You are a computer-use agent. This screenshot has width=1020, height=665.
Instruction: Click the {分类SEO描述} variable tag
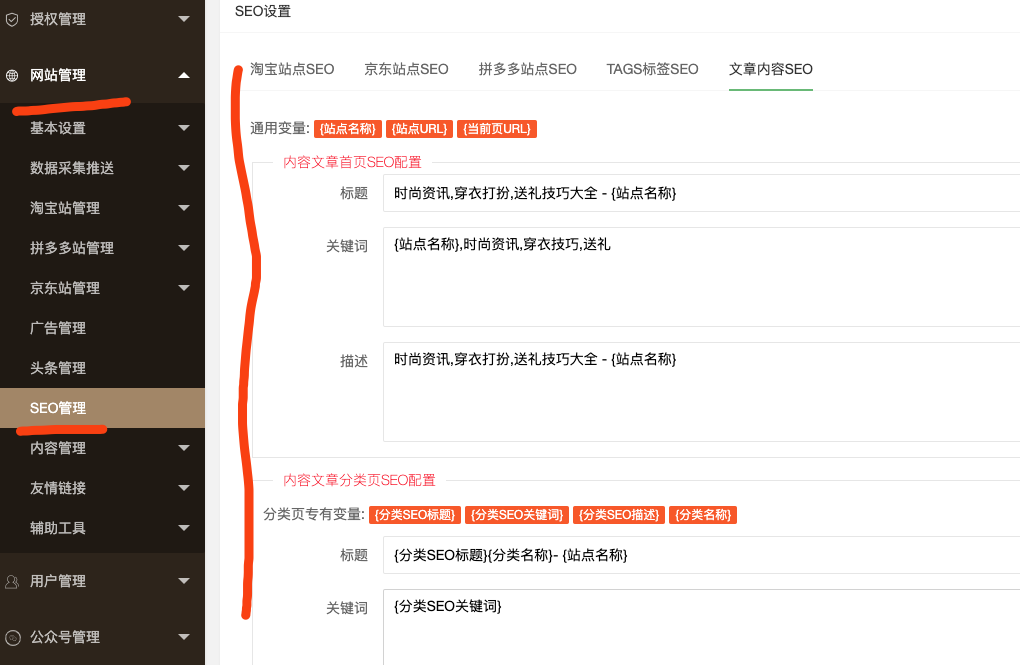pyautogui.click(x=619, y=515)
